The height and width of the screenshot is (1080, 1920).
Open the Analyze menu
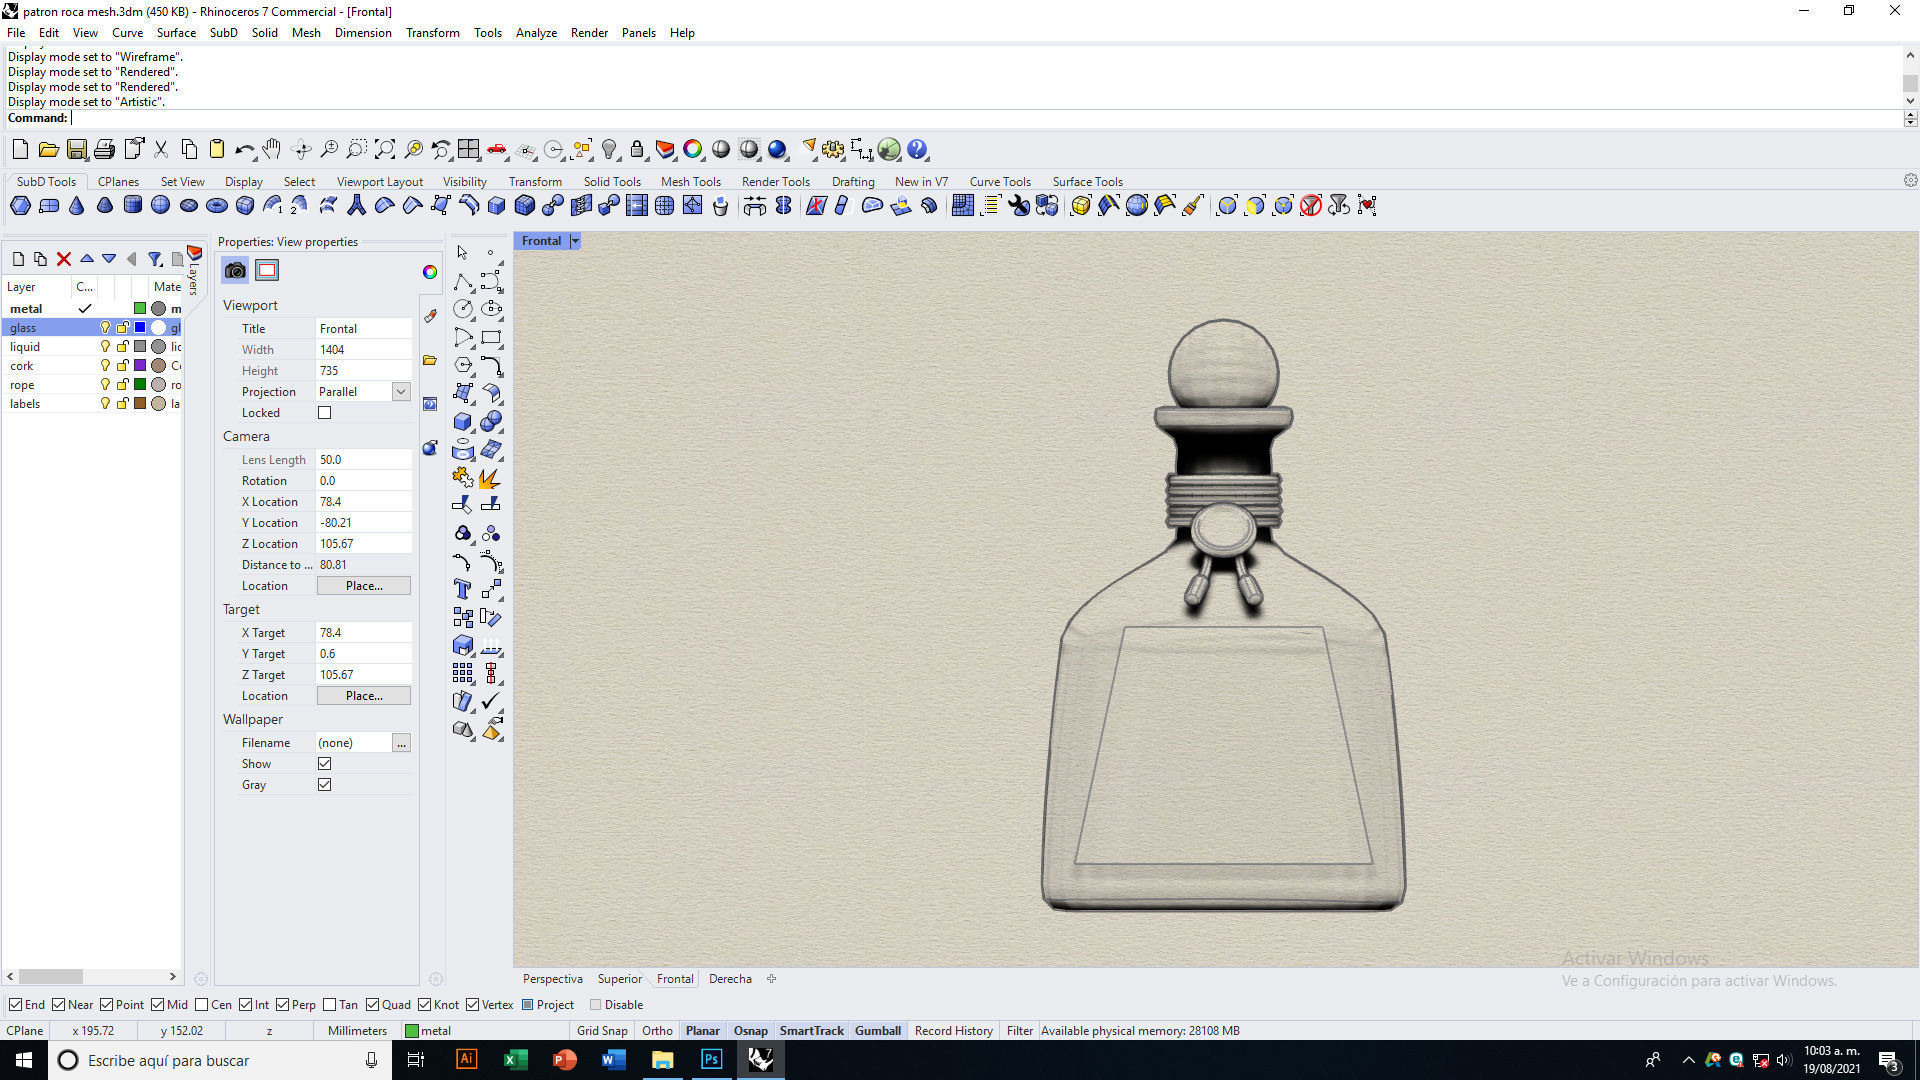coord(536,33)
